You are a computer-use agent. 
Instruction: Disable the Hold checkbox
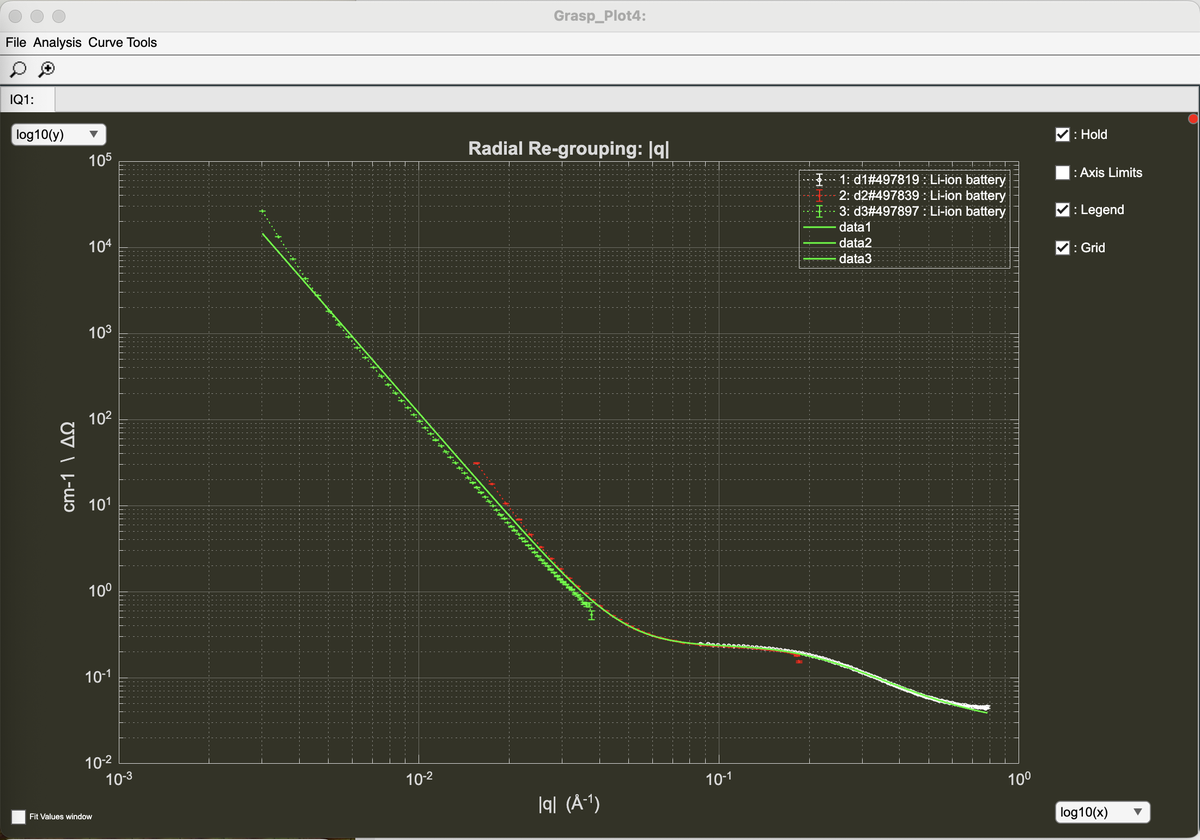(1063, 134)
